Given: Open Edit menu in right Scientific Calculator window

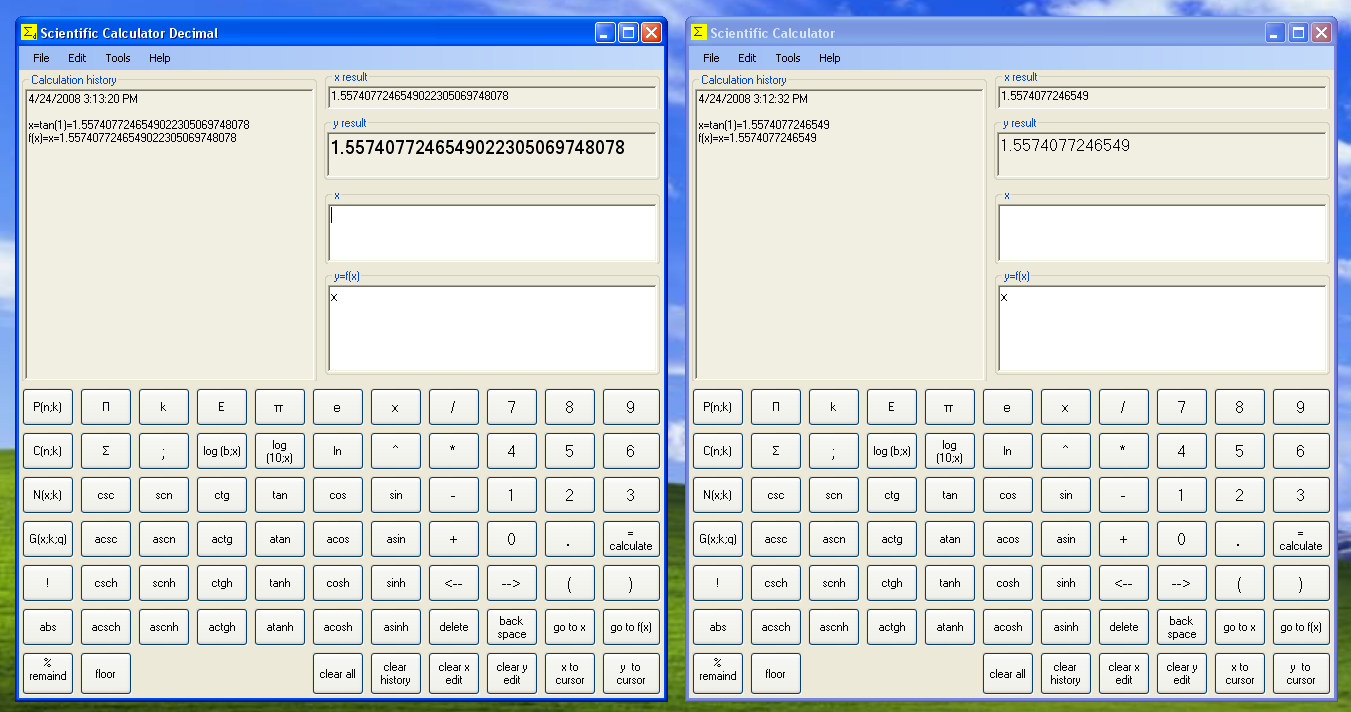Looking at the screenshot, I should [747, 58].
